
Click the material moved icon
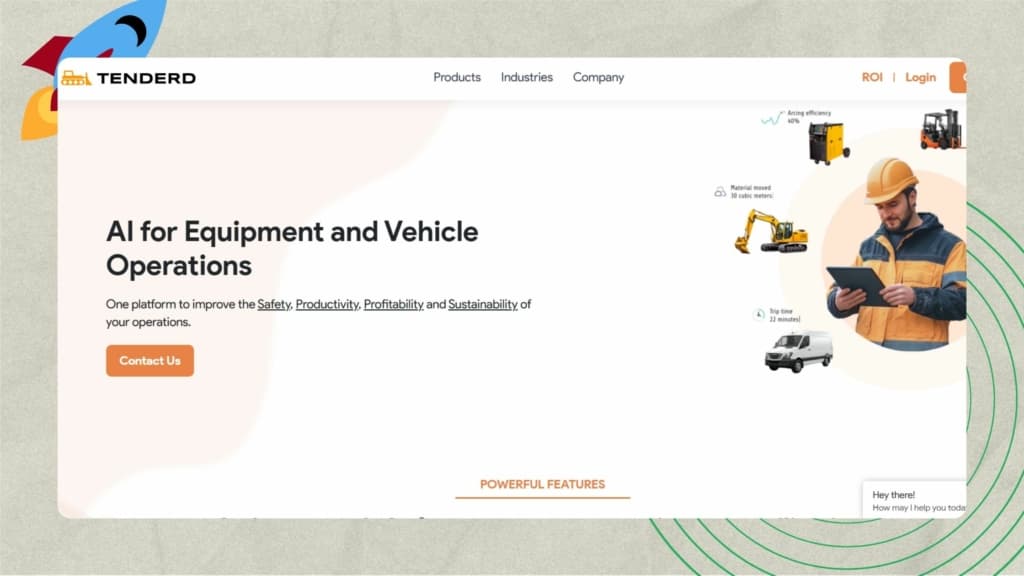pos(720,192)
